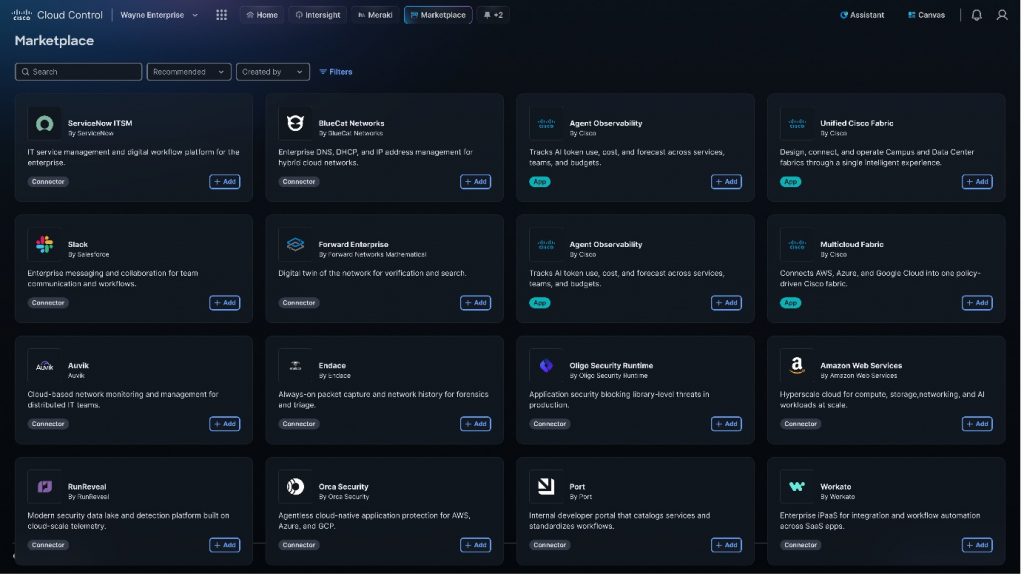Click the Orca Security logo icon
The height and width of the screenshot is (576, 1024).
coord(296,488)
